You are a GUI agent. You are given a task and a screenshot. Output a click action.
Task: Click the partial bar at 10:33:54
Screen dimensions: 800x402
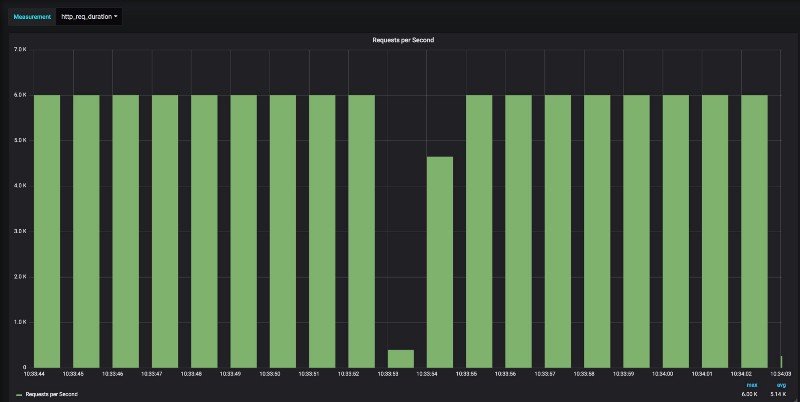coord(440,262)
